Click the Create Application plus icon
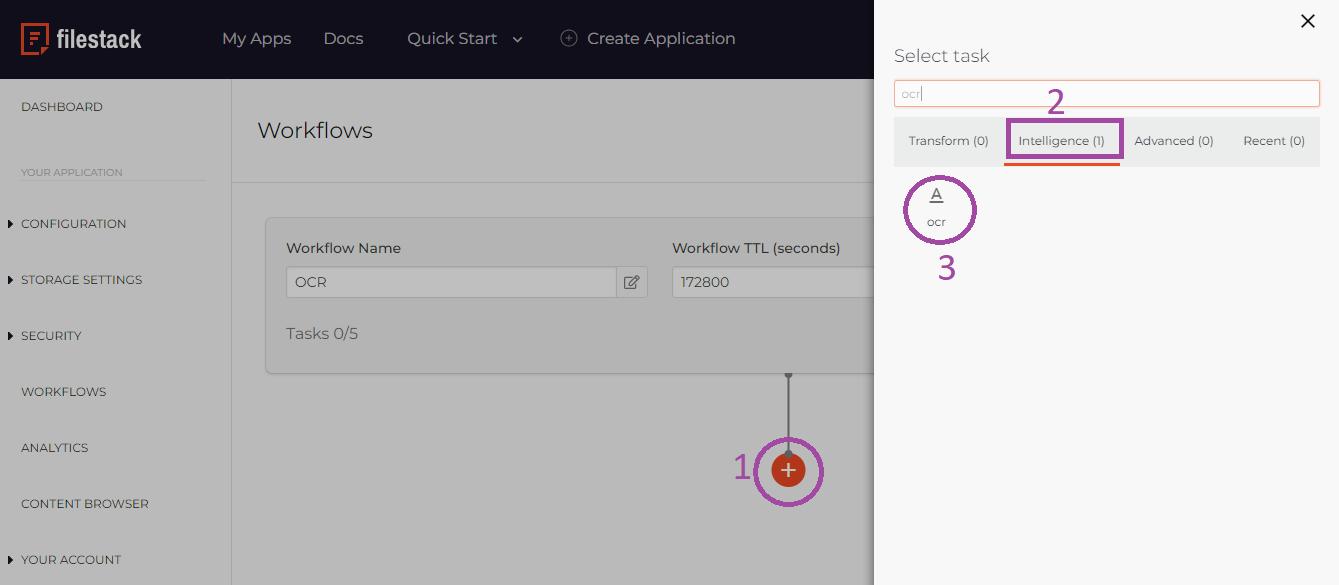1339x585 pixels. (569, 39)
